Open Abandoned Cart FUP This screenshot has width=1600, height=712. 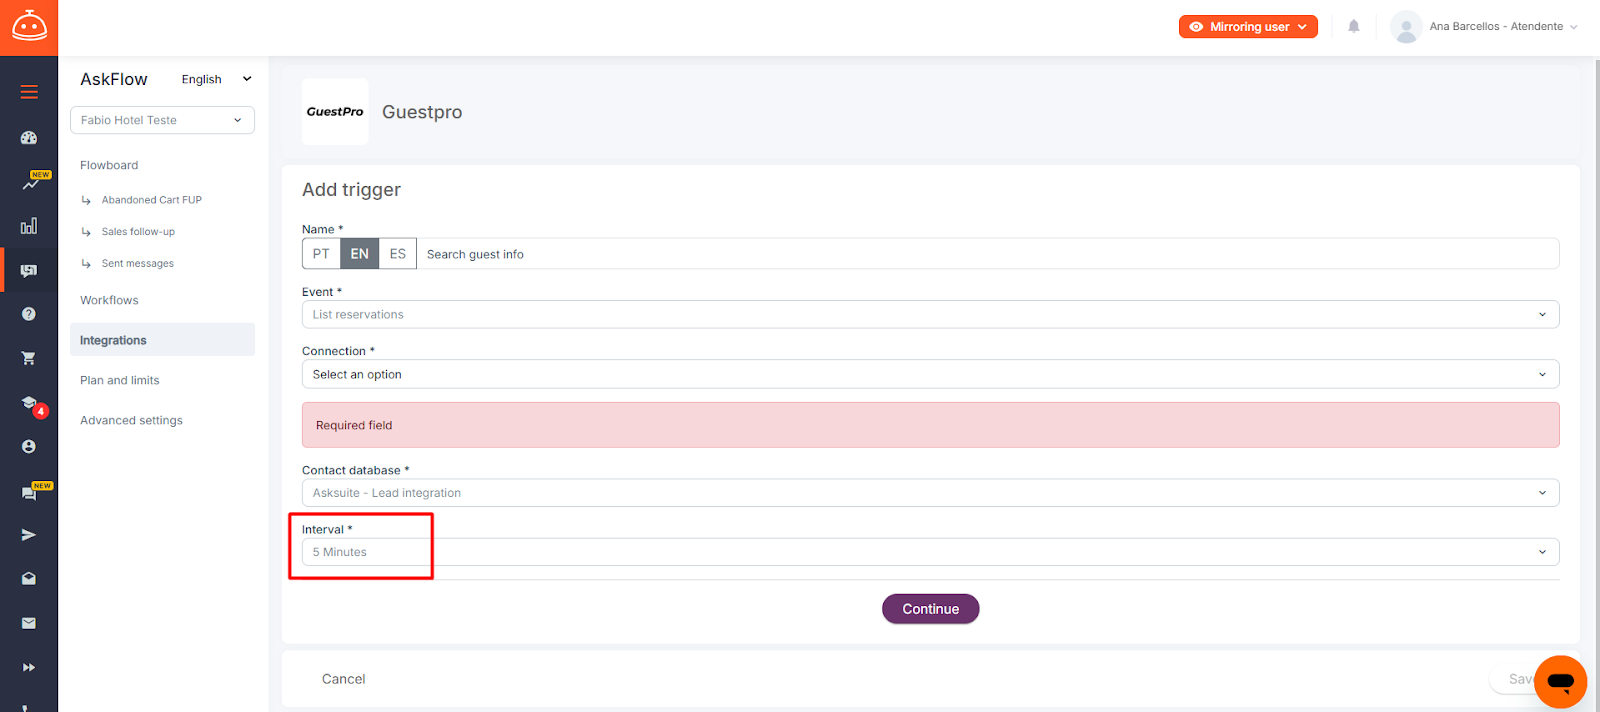click(x=151, y=200)
